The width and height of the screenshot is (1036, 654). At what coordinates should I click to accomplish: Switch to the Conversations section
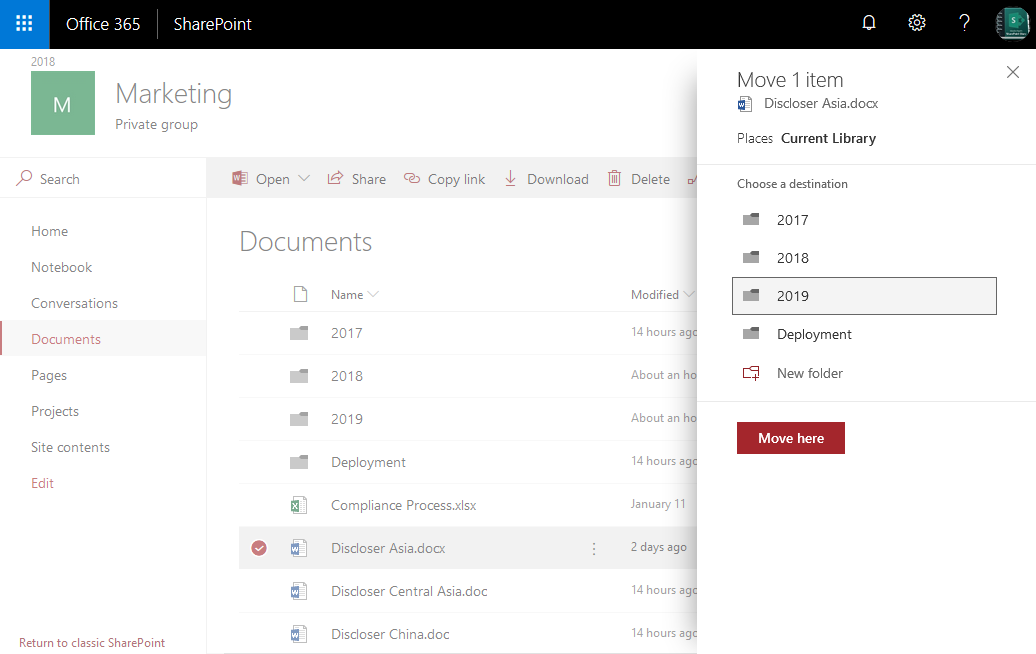pos(74,302)
